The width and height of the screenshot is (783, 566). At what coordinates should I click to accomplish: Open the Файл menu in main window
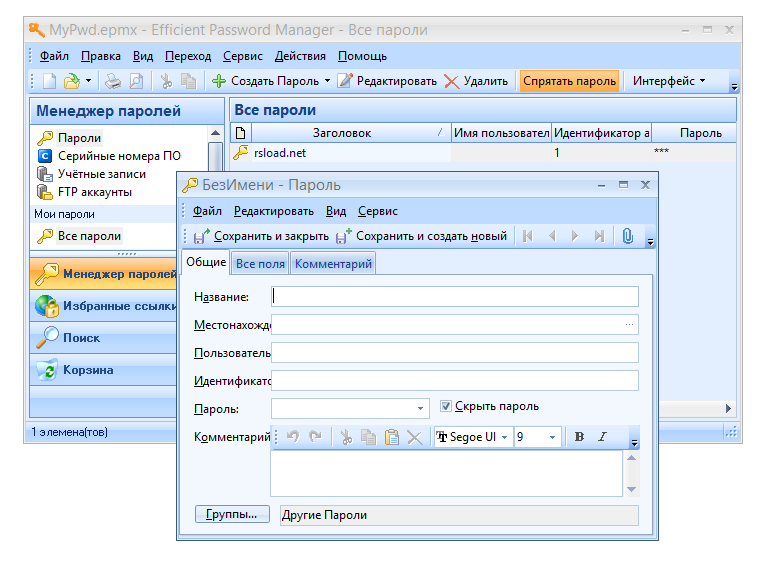click(54, 56)
